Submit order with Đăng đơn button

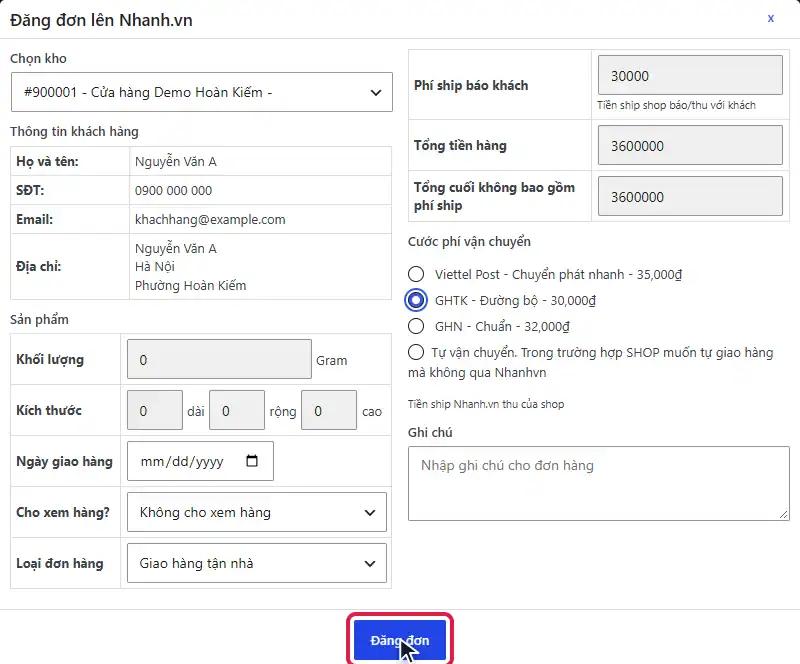click(x=400, y=641)
